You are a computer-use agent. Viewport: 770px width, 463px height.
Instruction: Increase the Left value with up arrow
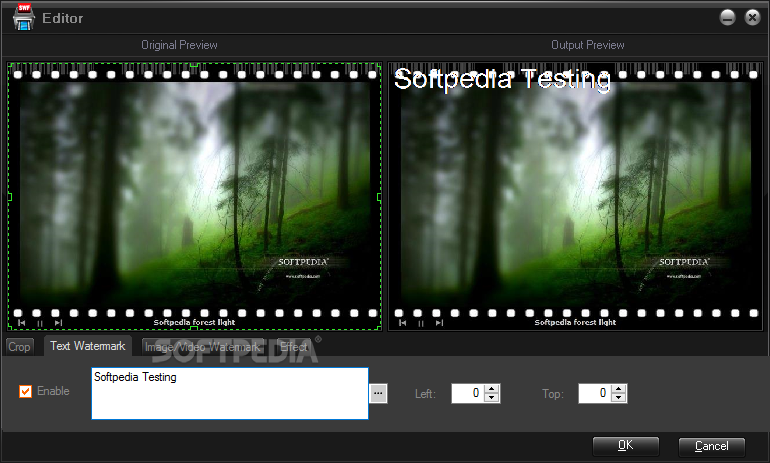(x=491, y=388)
